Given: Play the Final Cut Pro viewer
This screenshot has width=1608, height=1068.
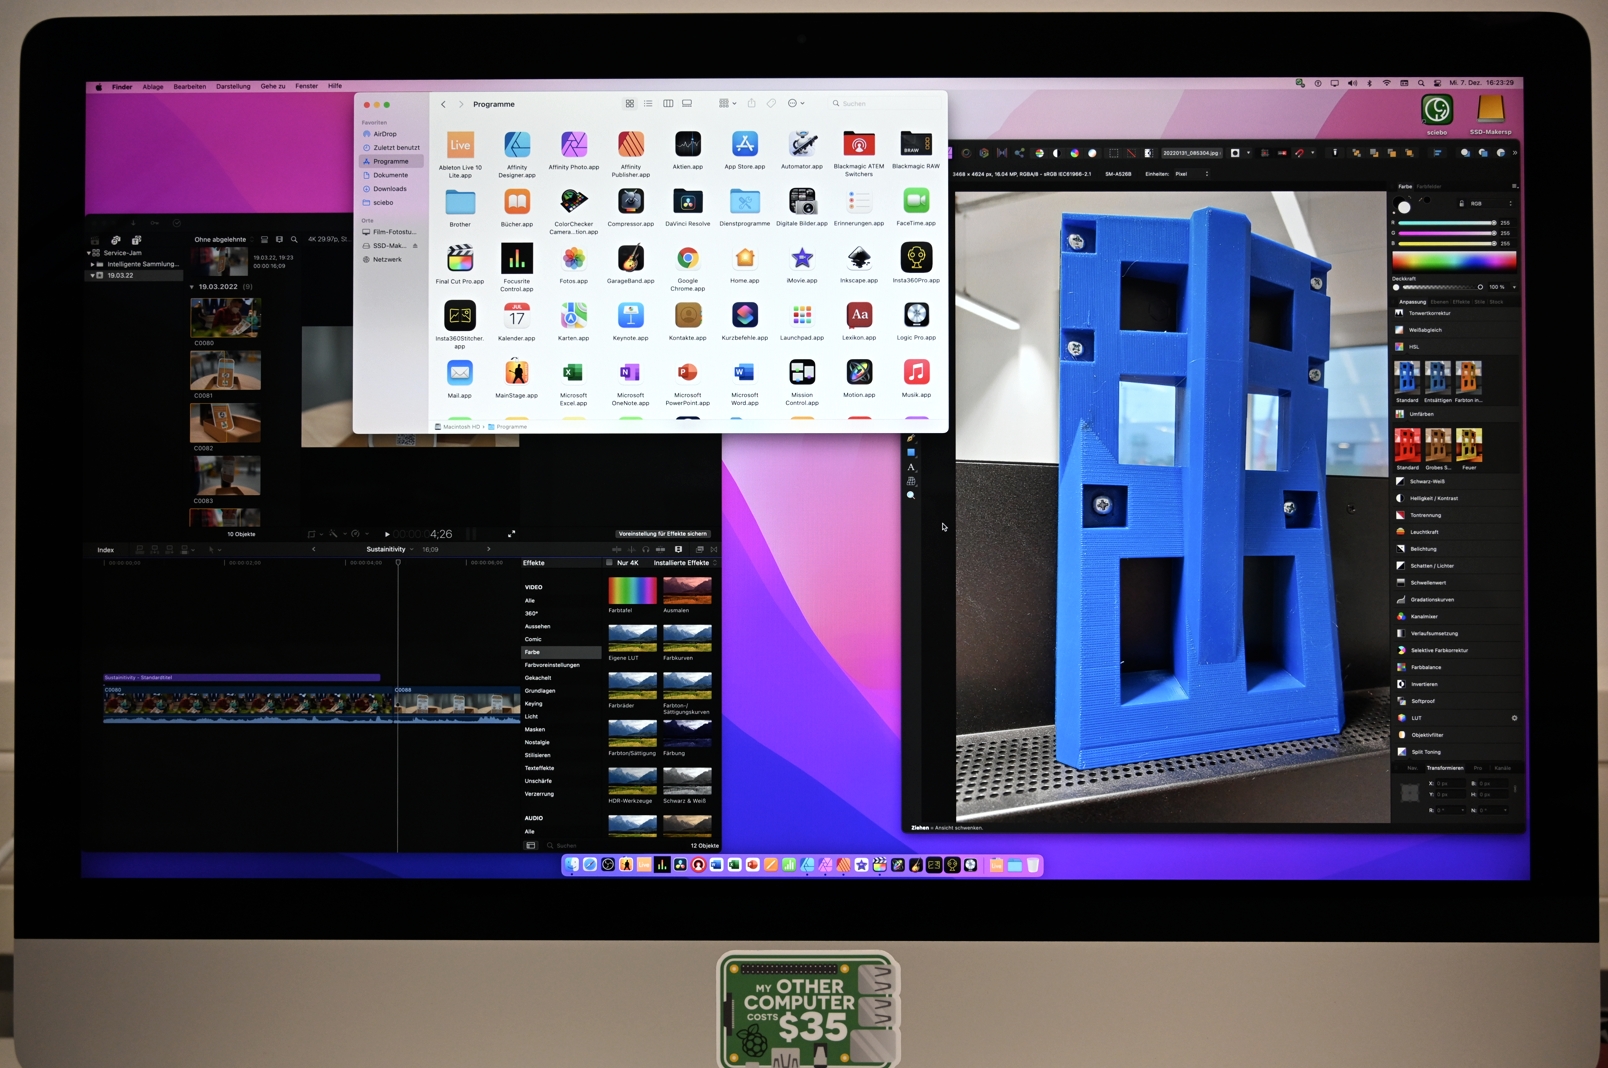Looking at the screenshot, I should click(x=387, y=534).
